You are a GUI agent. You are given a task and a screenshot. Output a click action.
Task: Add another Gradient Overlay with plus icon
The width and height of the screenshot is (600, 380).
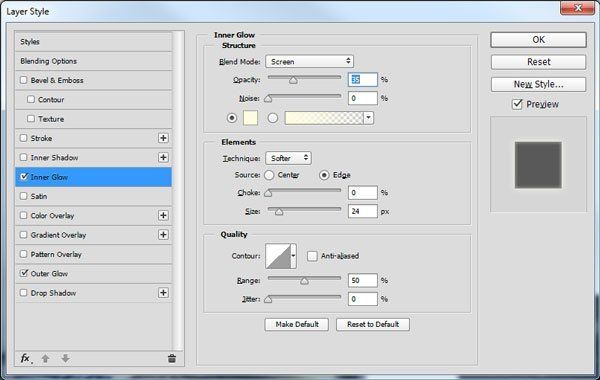[163, 235]
